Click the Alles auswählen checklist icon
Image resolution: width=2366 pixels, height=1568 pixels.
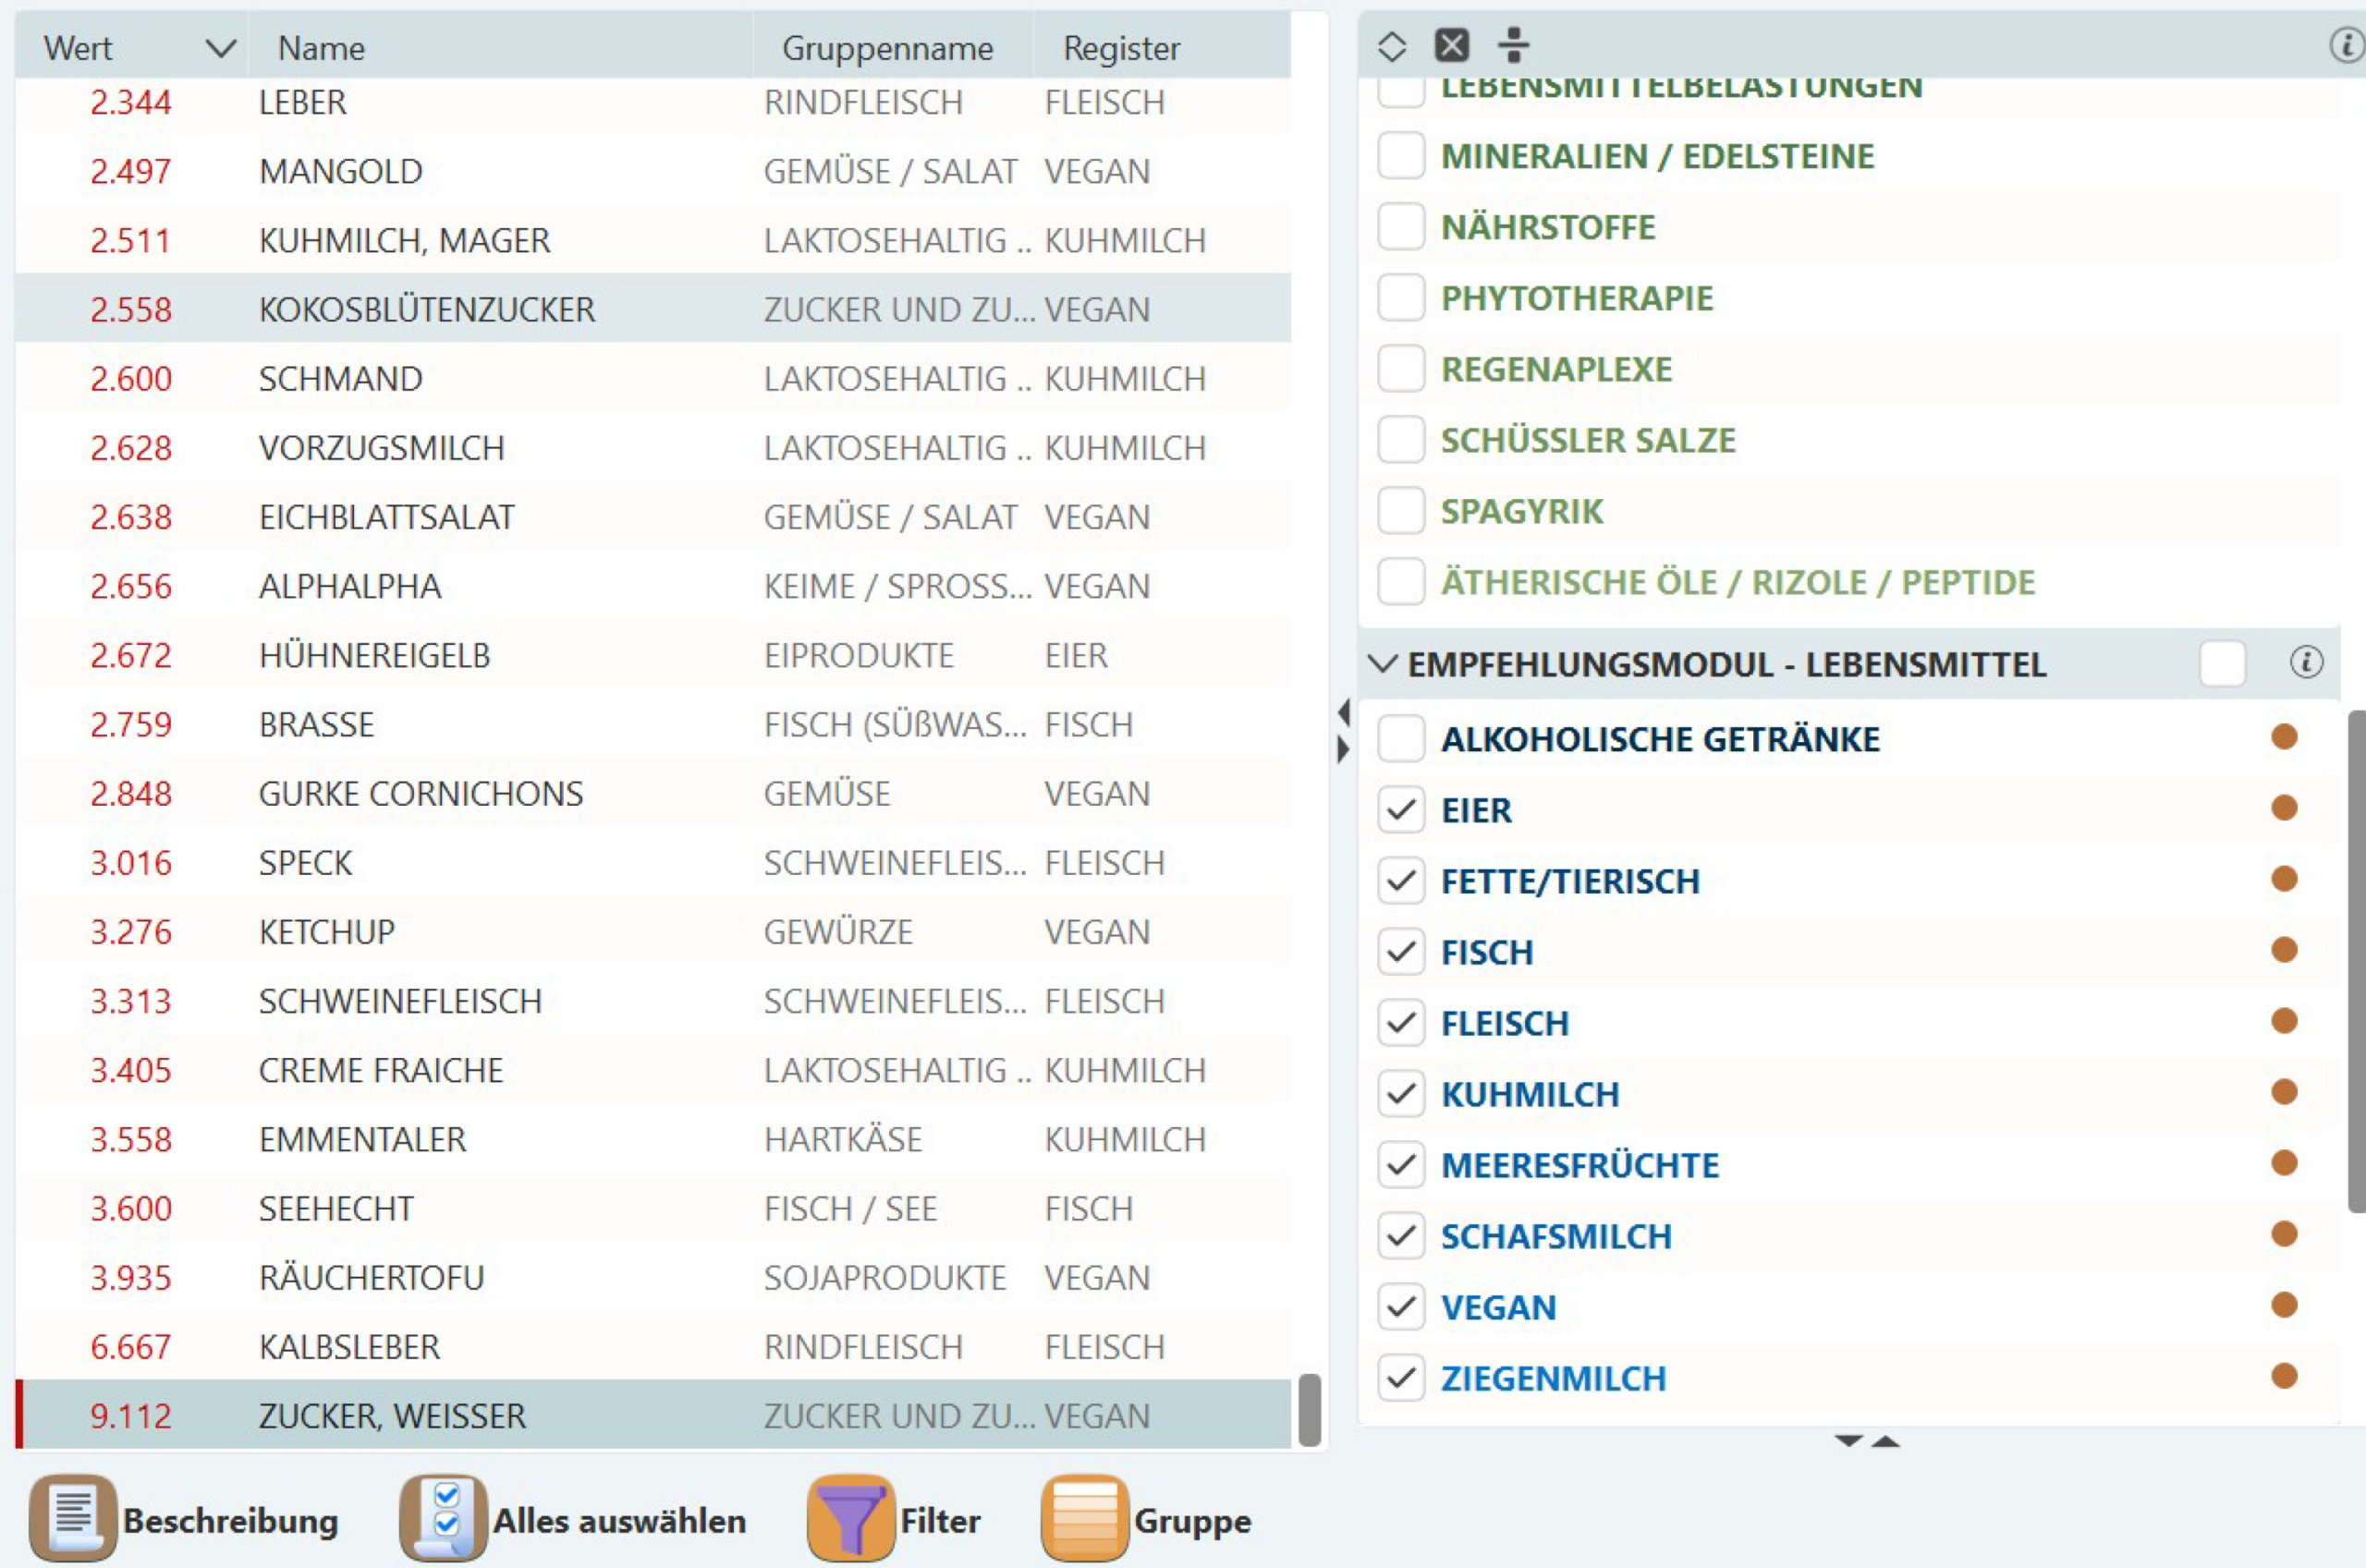click(x=443, y=1519)
